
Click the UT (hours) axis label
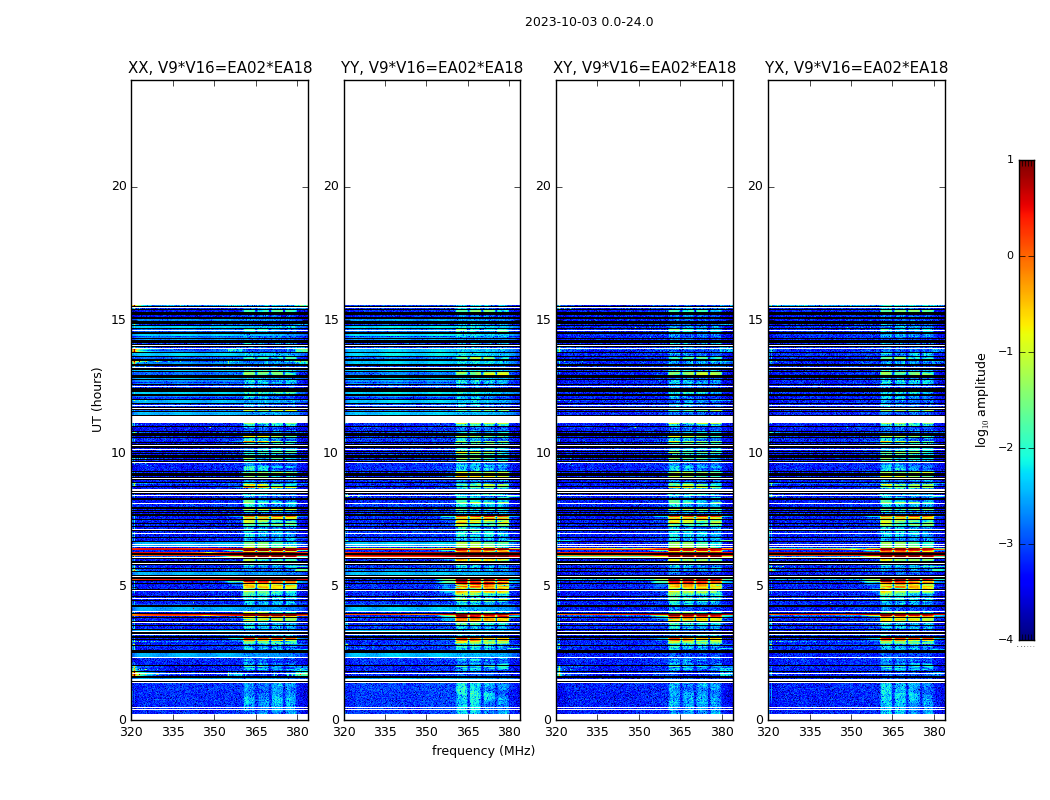point(97,400)
